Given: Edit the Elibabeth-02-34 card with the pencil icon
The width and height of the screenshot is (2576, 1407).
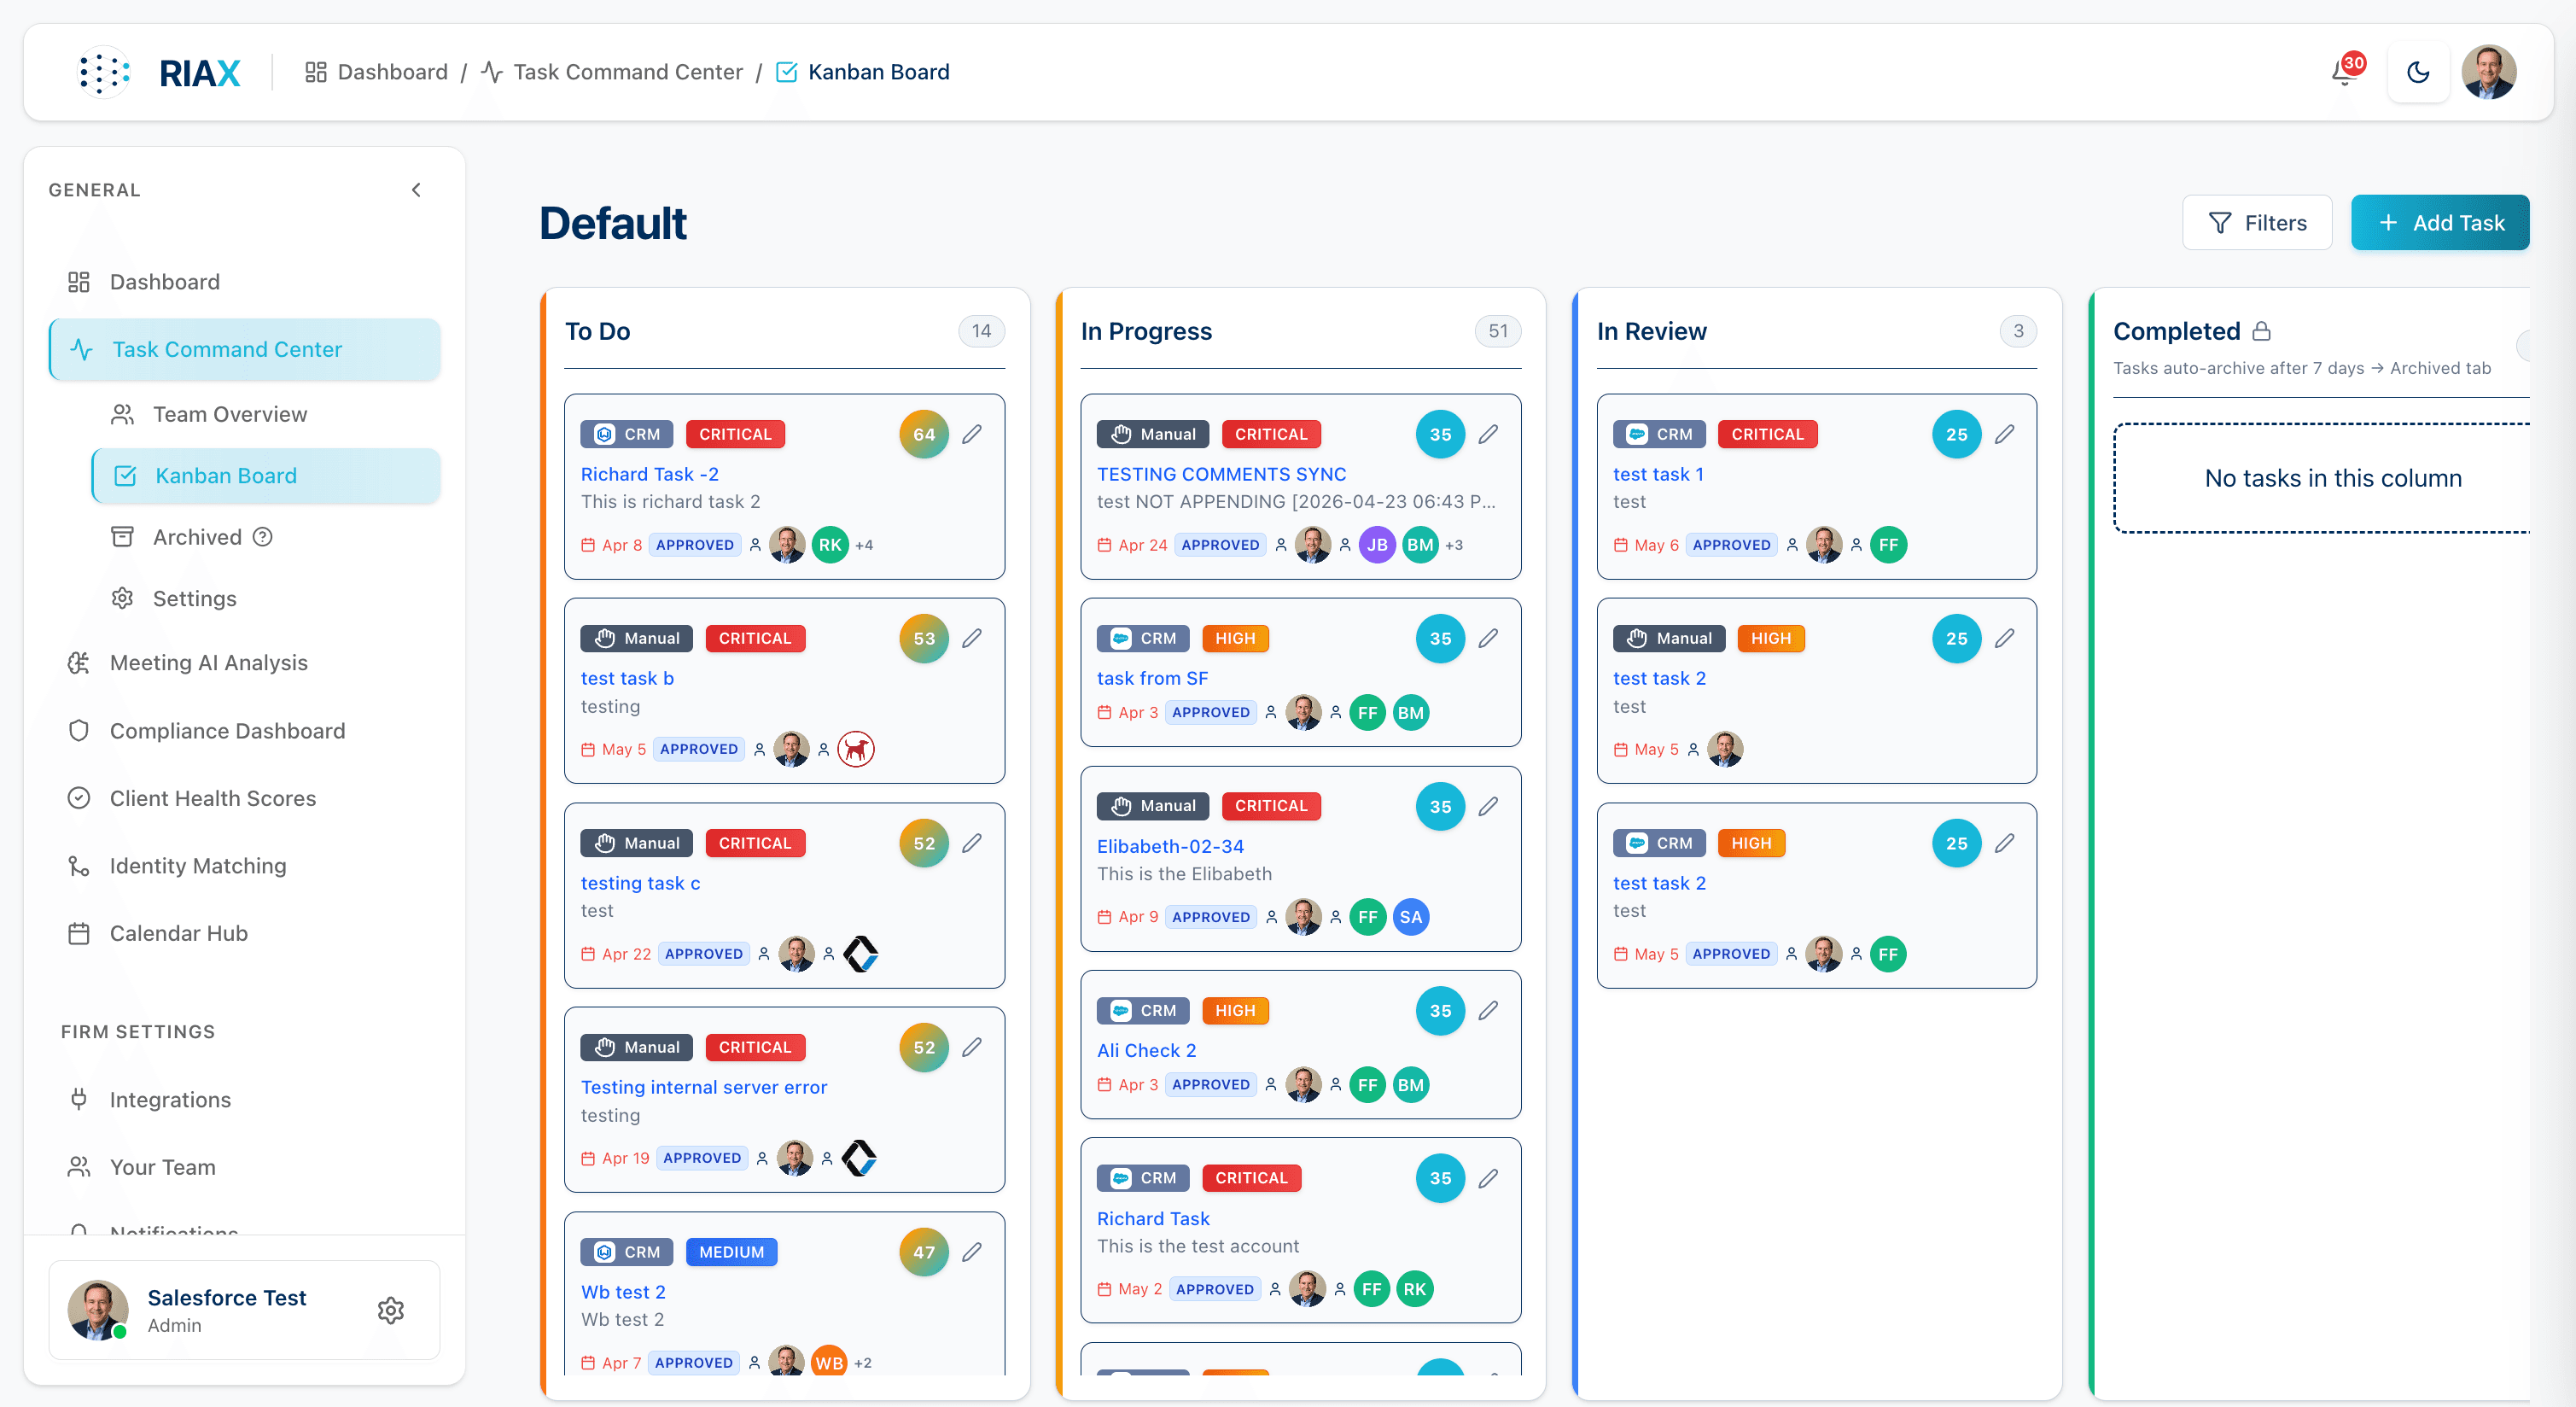Looking at the screenshot, I should 1488,806.
